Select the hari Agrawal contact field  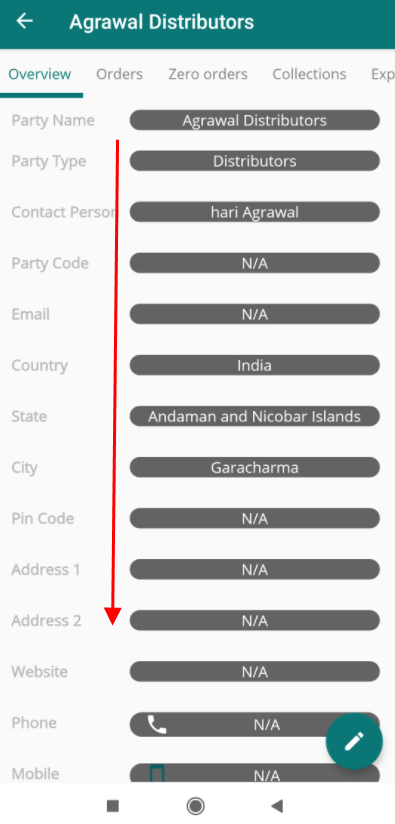tap(255, 212)
